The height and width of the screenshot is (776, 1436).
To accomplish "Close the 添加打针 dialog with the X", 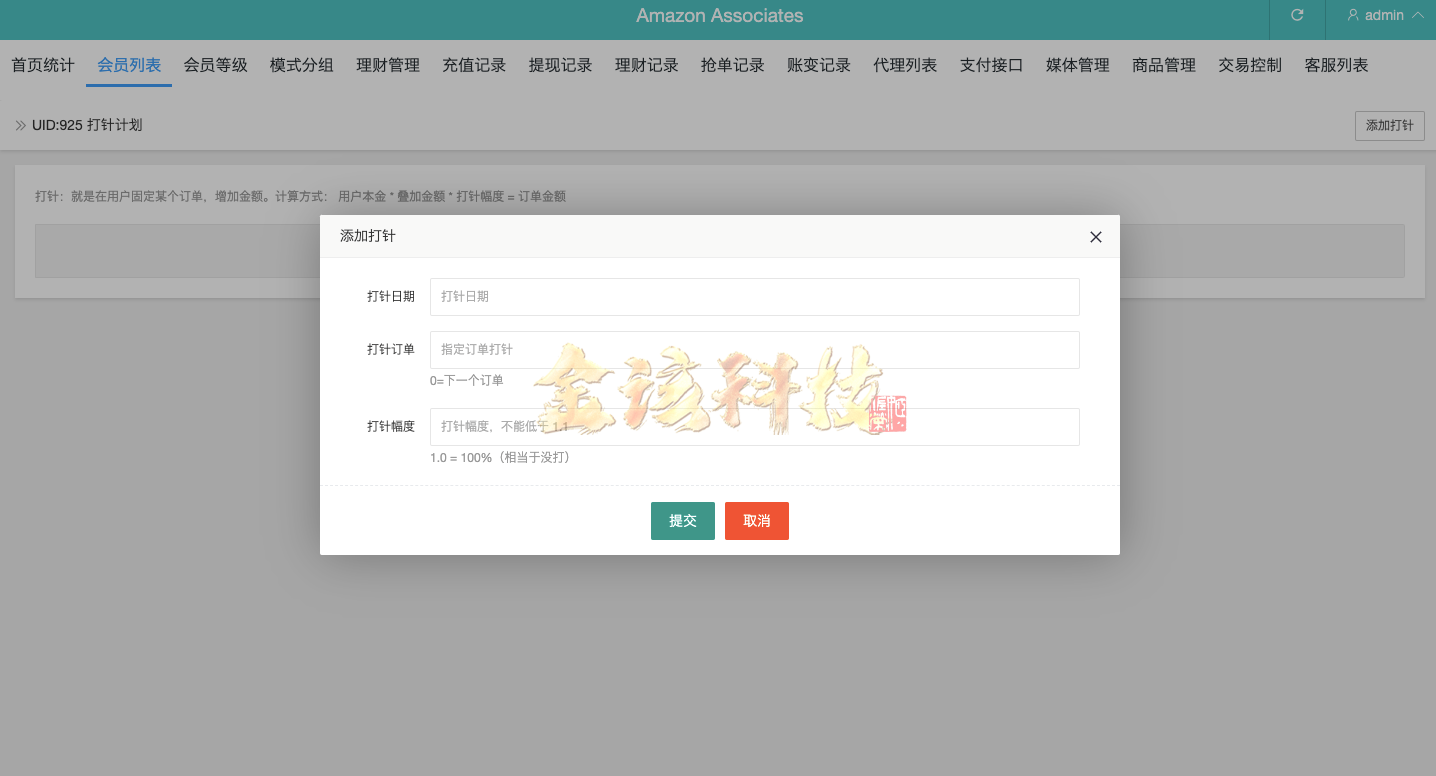I will pos(1095,237).
